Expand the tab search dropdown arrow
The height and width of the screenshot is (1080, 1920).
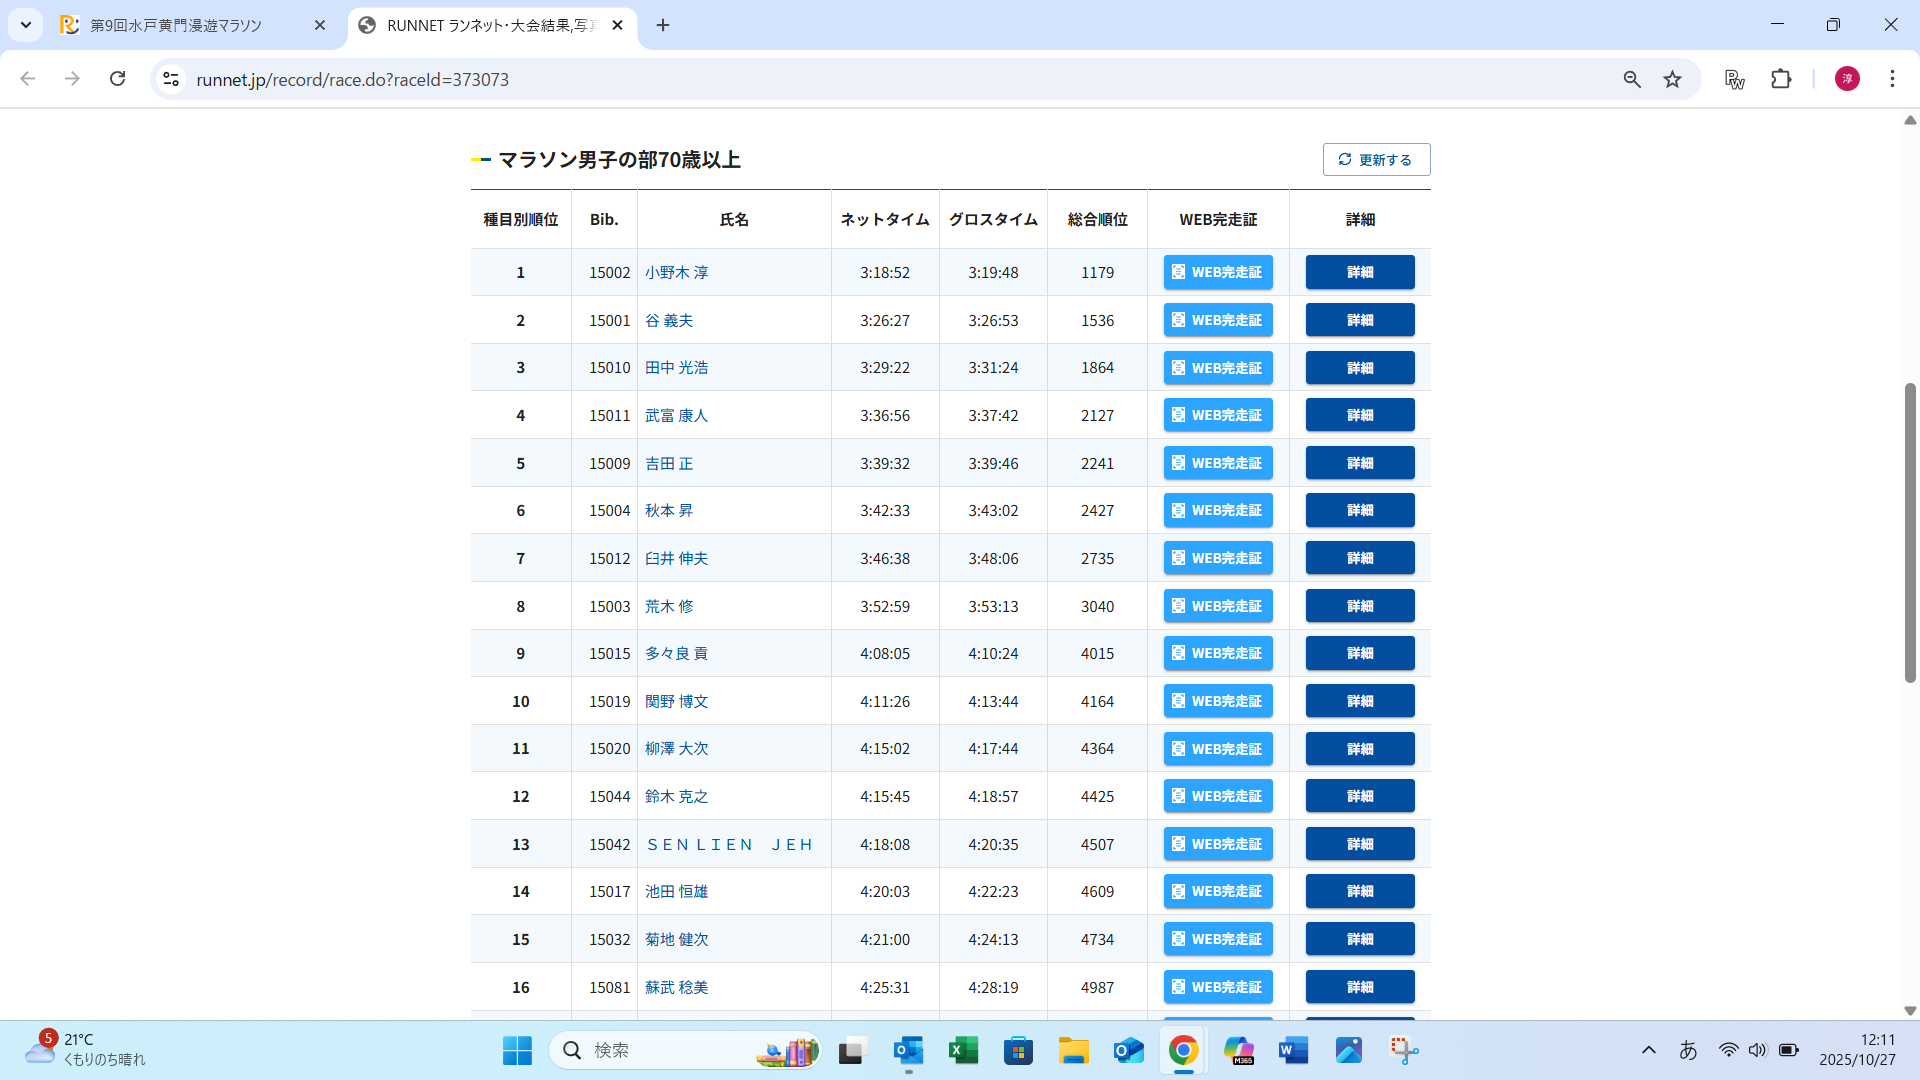tap(26, 25)
